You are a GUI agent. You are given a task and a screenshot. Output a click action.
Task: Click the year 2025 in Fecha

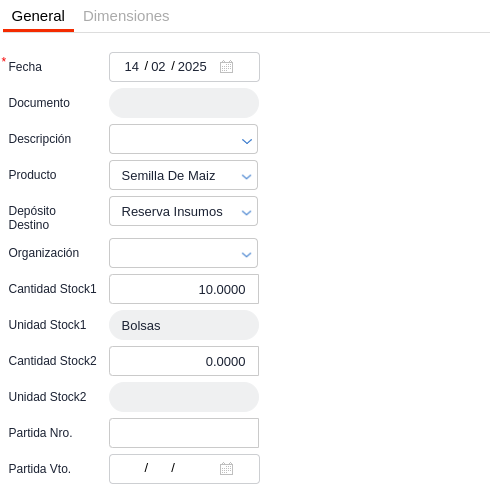[192, 67]
